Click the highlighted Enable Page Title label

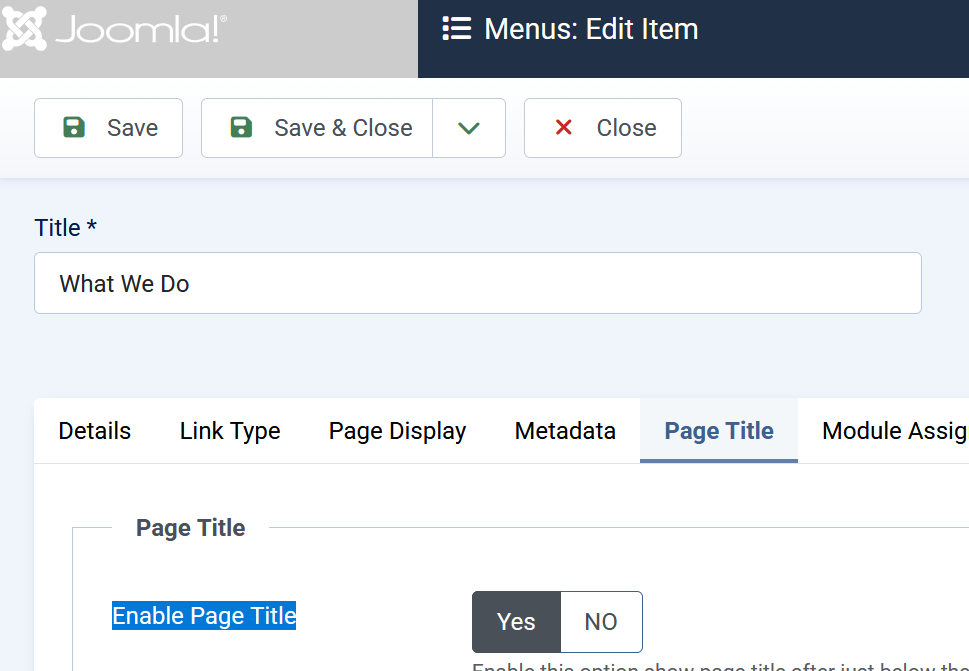[204, 616]
